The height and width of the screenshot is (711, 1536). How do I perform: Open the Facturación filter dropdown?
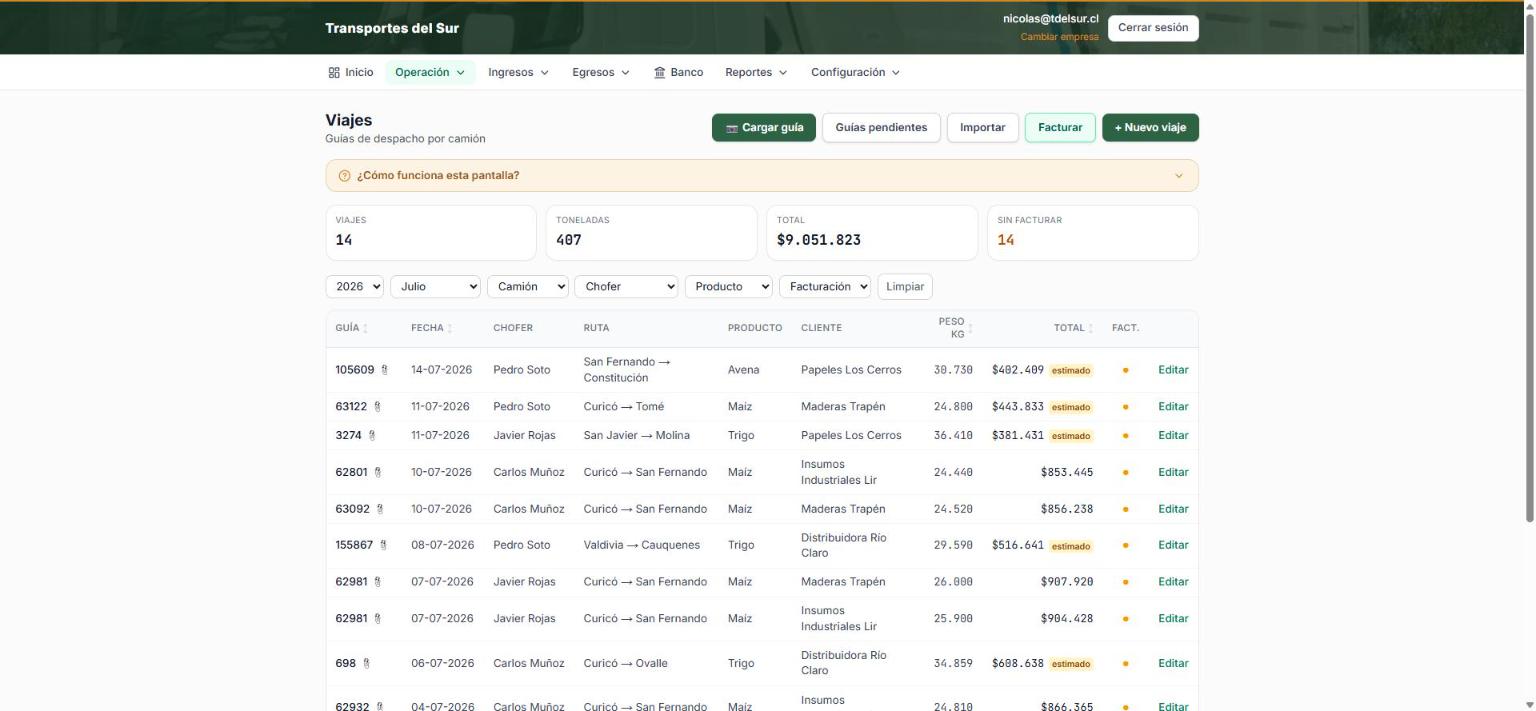pyautogui.click(x=825, y=287)
